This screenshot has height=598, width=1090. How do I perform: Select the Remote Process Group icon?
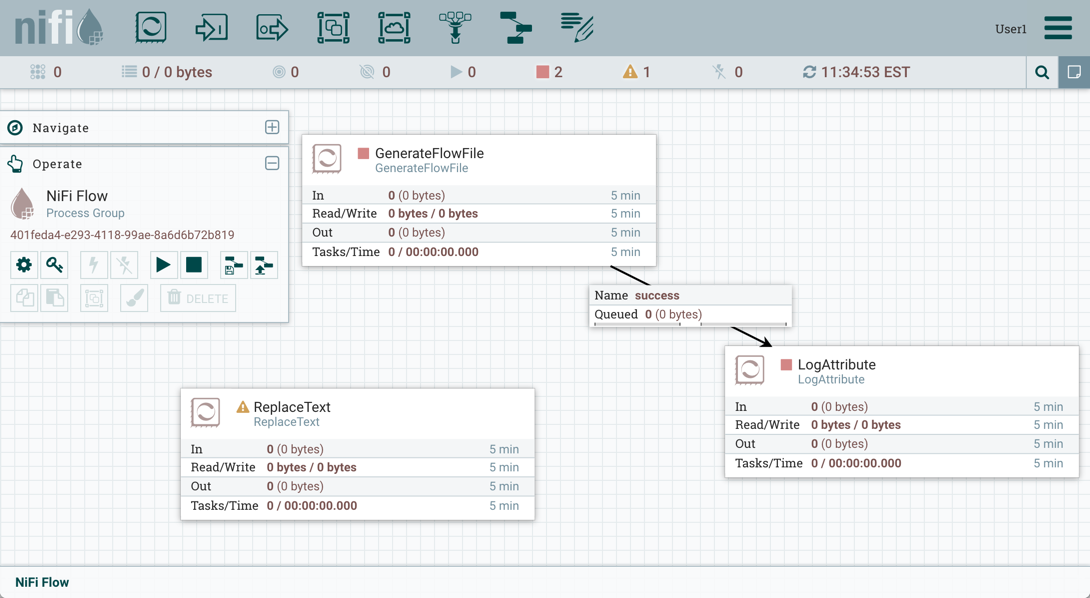[x=394, y=27]
